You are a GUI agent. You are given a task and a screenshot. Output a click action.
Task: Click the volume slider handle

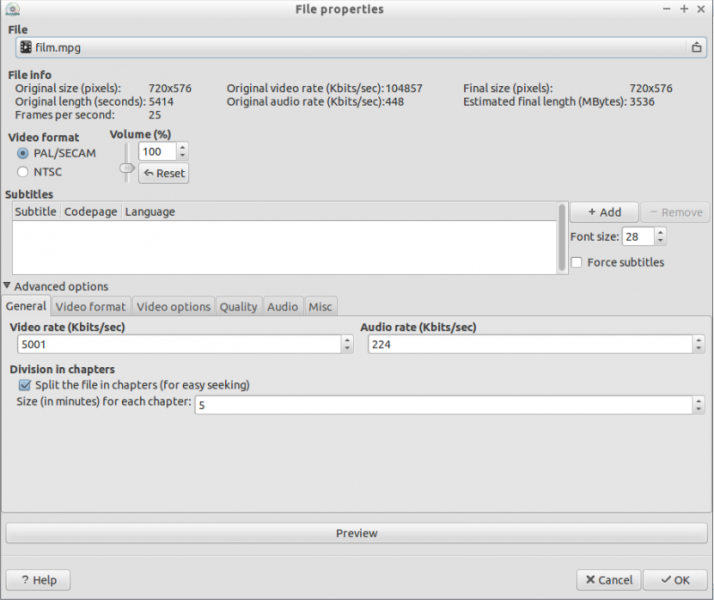[126, 169]
